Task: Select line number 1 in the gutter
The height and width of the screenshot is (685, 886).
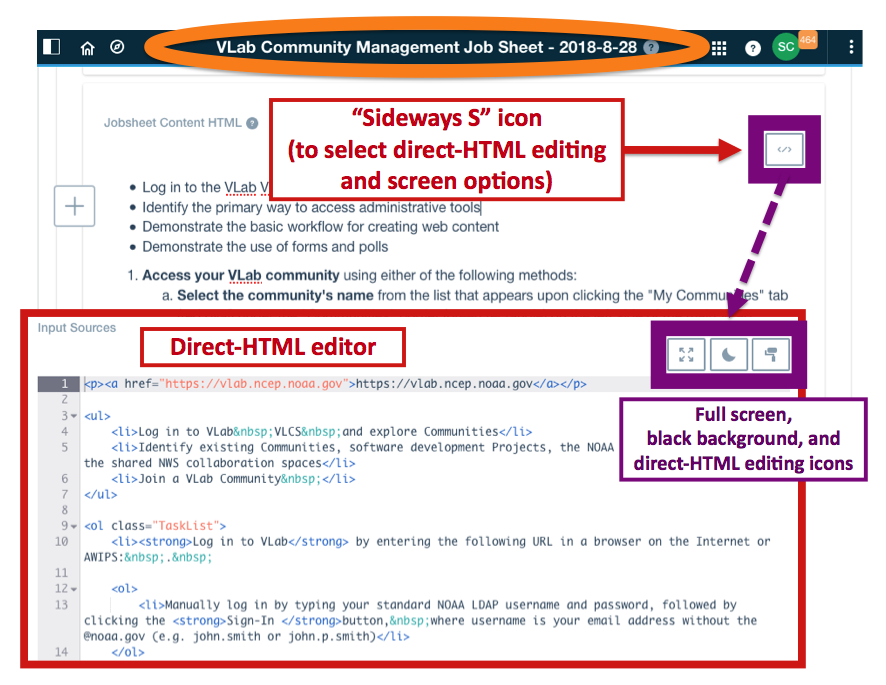Action: coord(64,384)
